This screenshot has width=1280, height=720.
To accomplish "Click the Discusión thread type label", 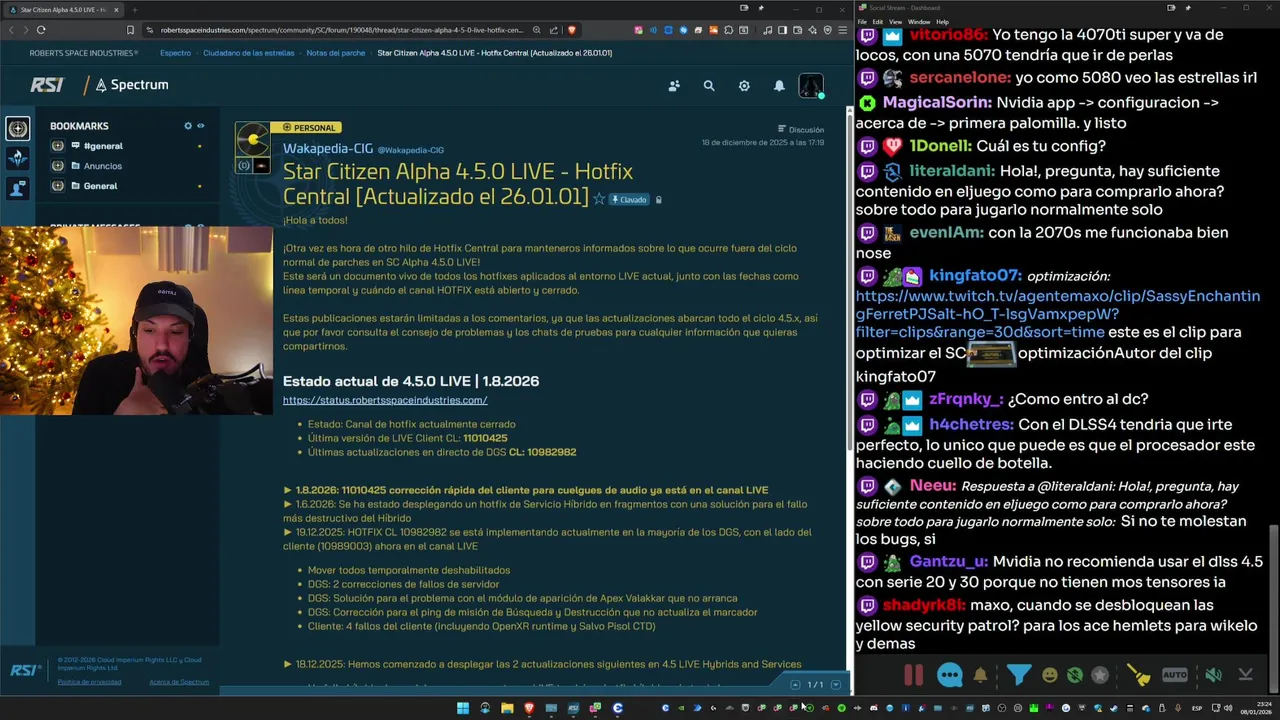I will [x=801, y=129].
